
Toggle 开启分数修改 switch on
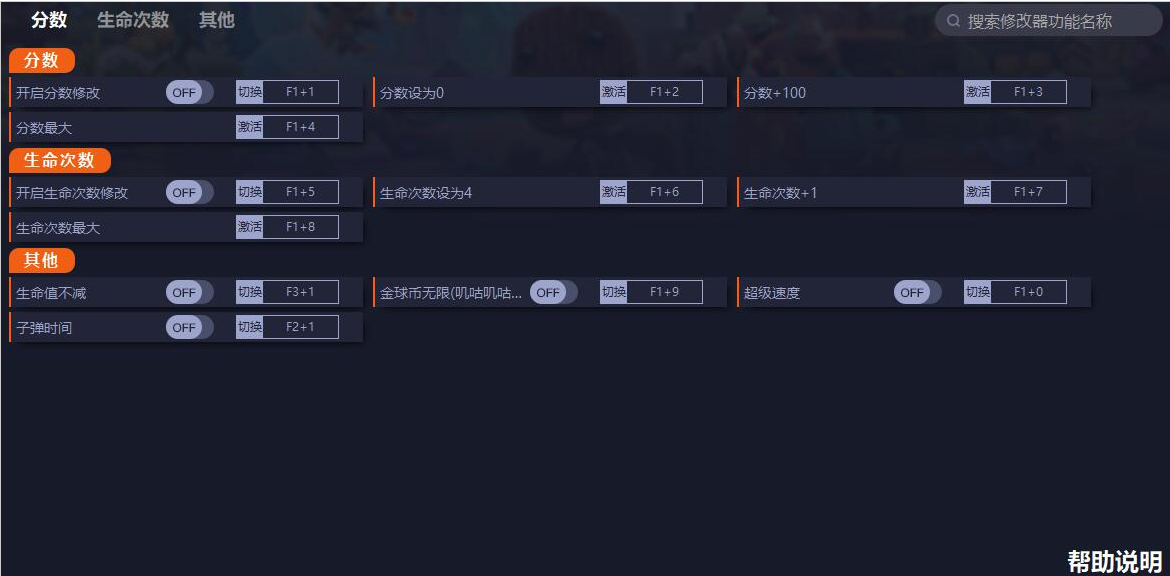tap(189, 93)
